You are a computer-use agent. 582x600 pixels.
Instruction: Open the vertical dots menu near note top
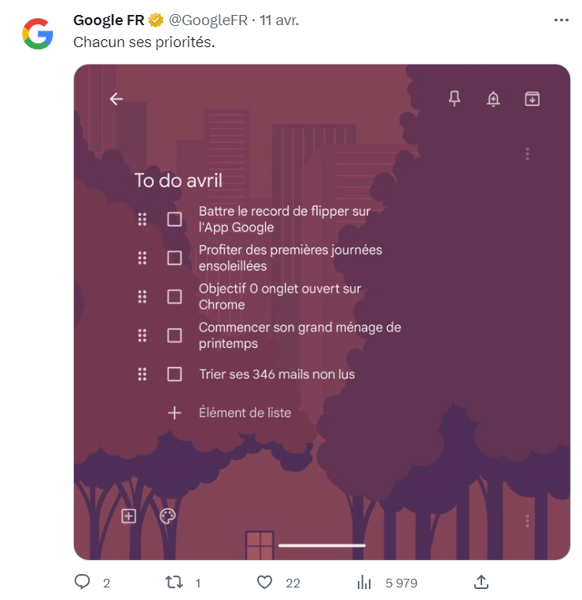527,154
